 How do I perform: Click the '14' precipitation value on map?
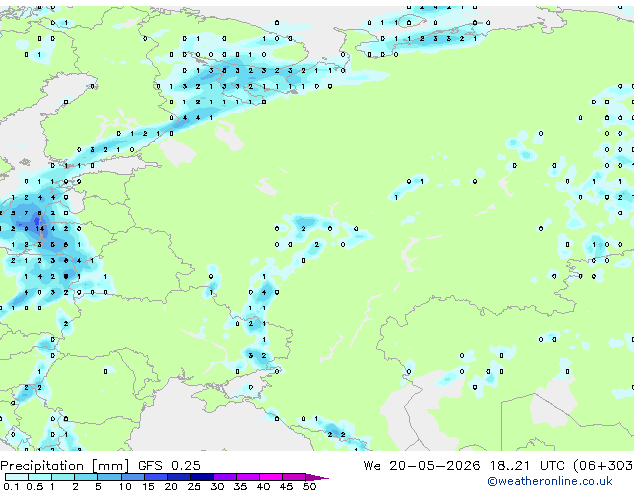39,229
